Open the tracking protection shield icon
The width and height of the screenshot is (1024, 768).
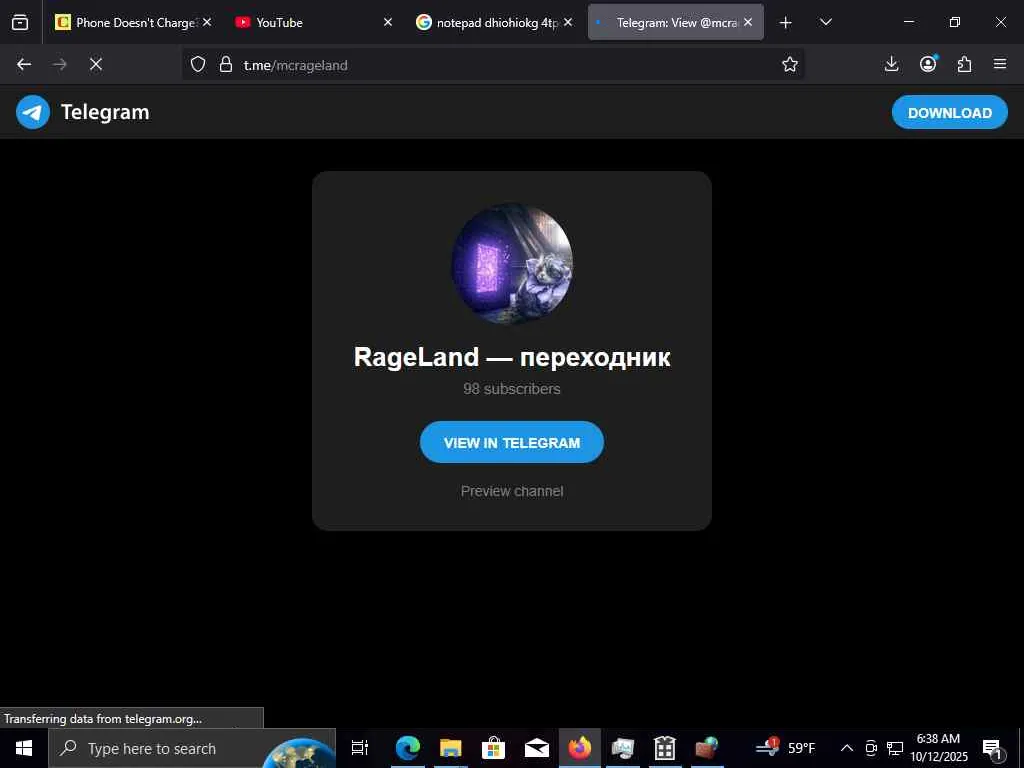pyautogui.click(x=198, y=65)
